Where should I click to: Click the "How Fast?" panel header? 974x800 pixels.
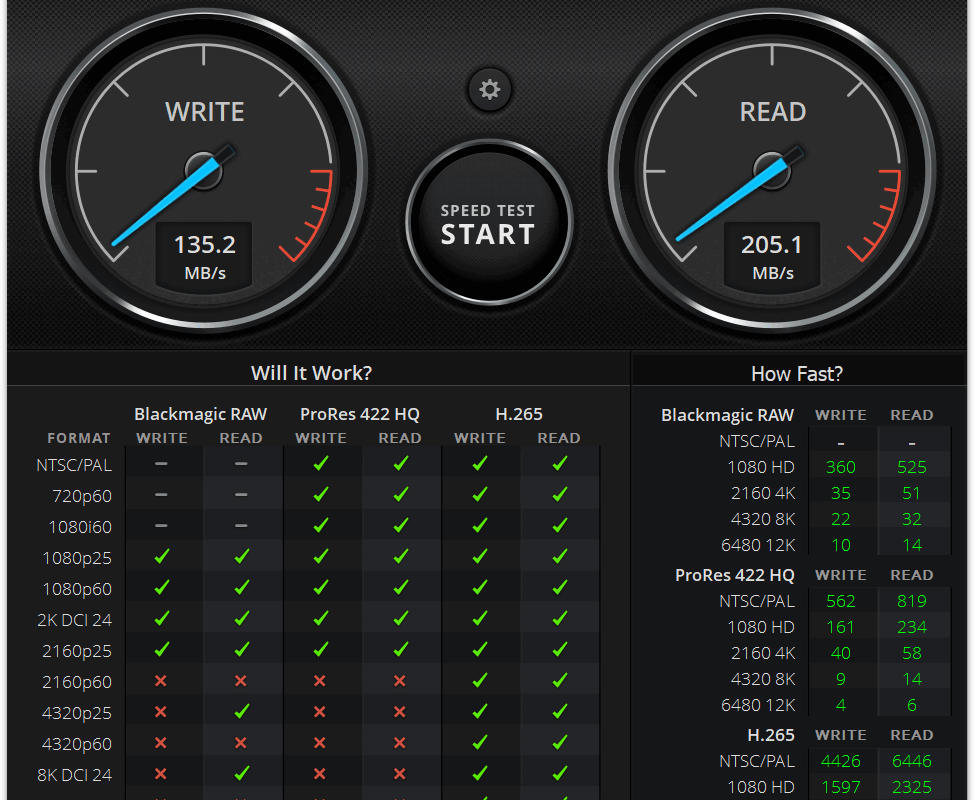[x=796, y=373]
